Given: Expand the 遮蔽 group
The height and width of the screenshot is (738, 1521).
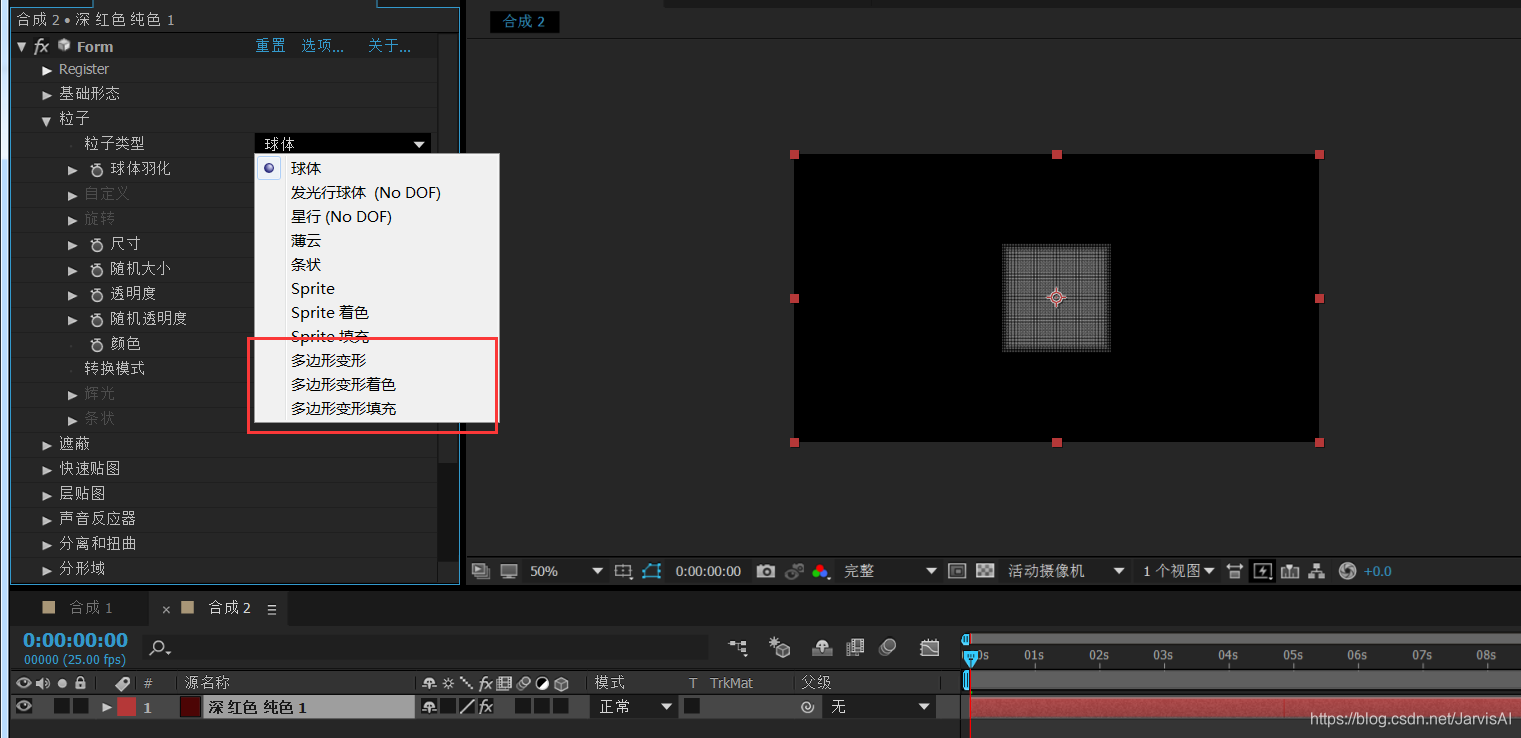Looking at the screenshot, I should point(47,445).
